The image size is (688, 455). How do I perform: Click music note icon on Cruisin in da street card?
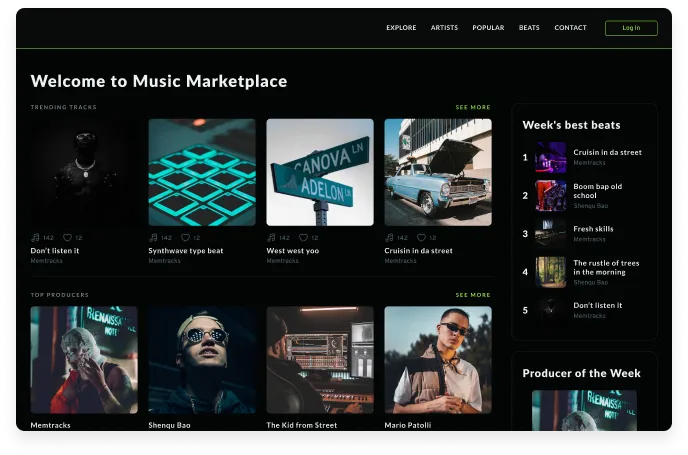[x=389, y=237]
